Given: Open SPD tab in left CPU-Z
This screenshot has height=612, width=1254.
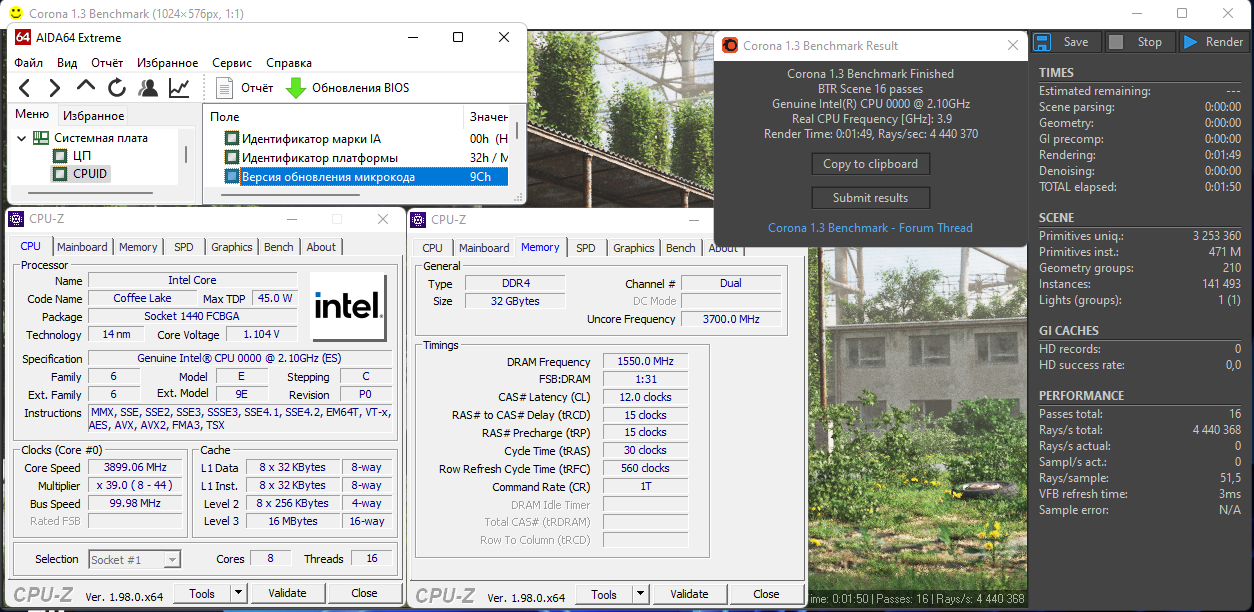Looking at the screenshot, I should point(184,247).
